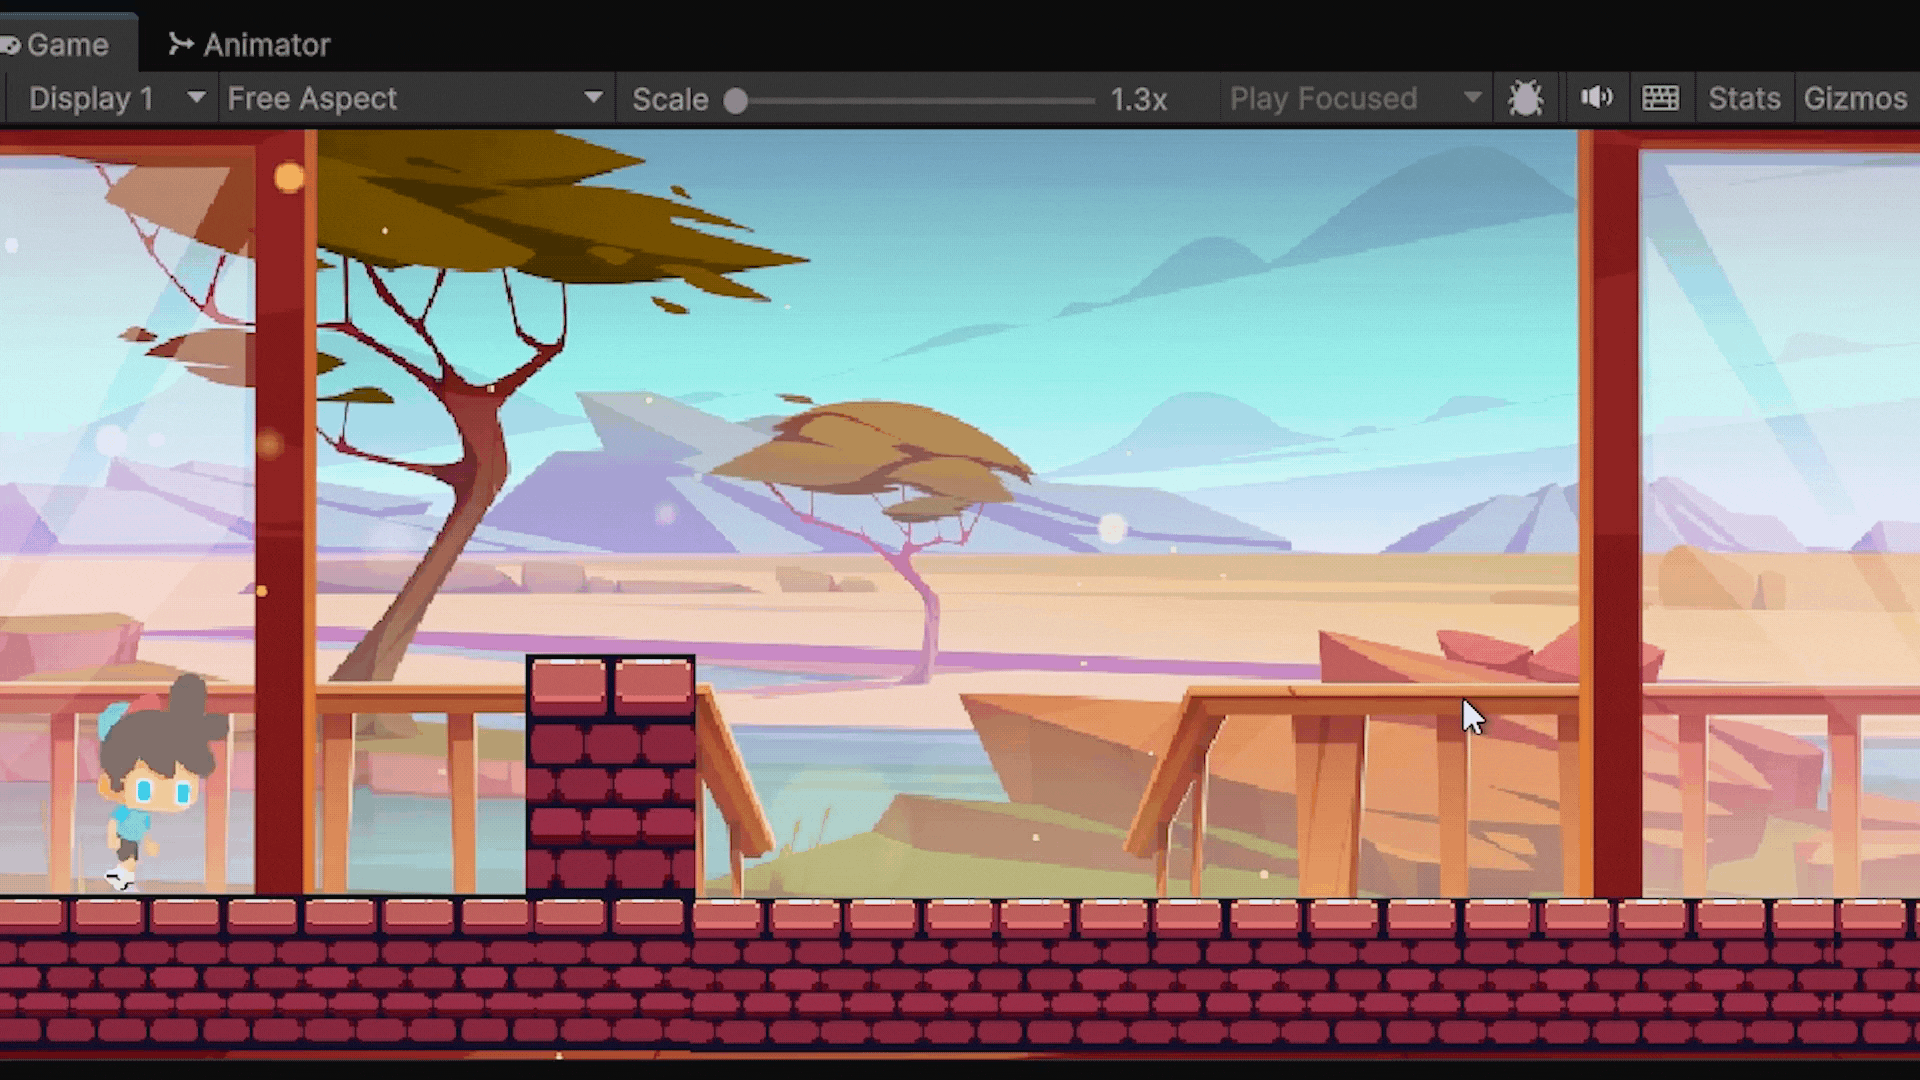Click the Scale slider handle
Viewport: 1920px width, 1080px height.
point(736,100)
